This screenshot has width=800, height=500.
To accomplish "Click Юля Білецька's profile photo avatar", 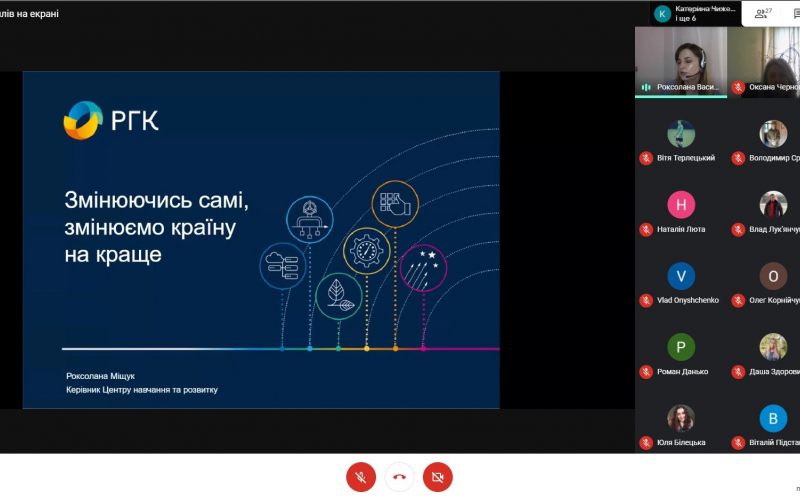I will (681, 418).
